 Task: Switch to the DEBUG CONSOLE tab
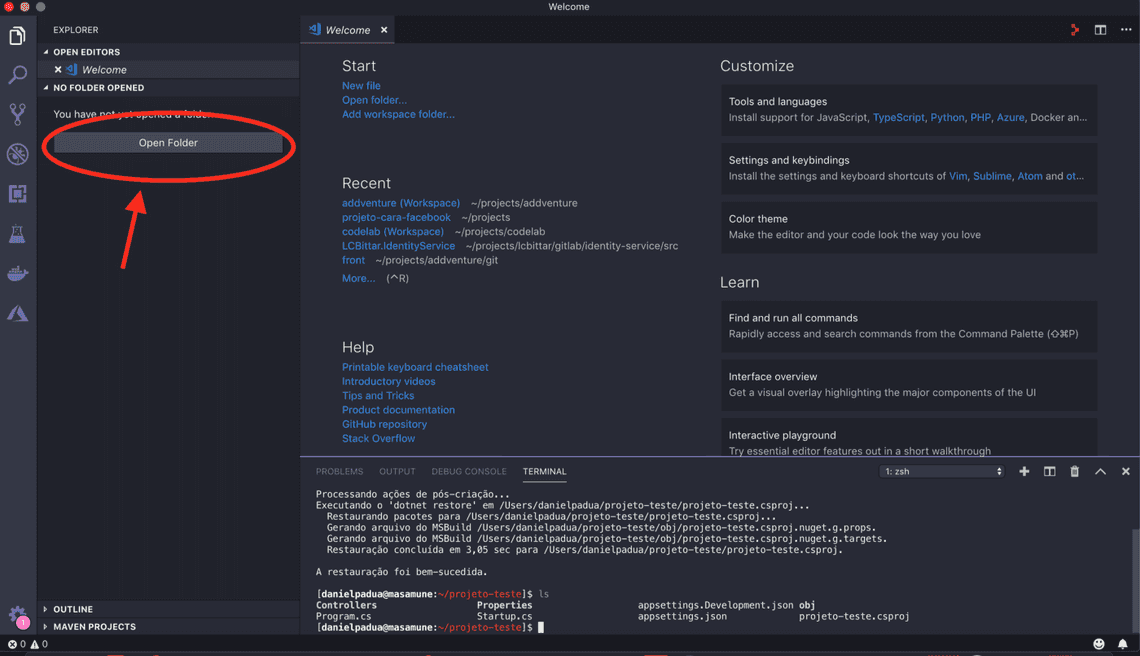point(469,471)
